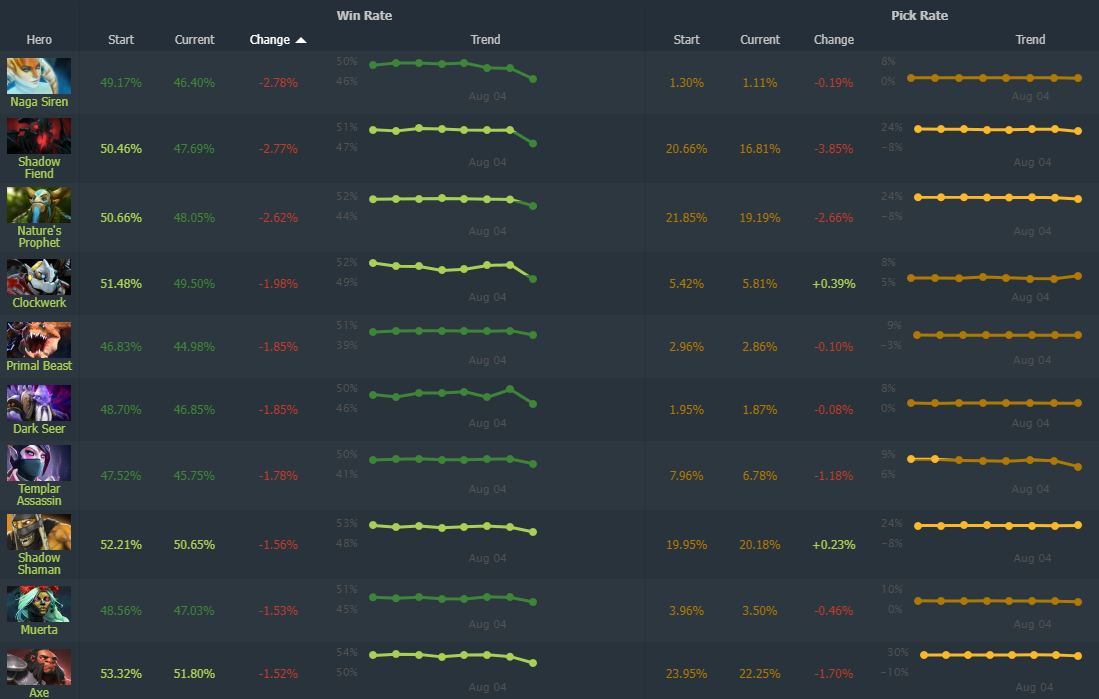The width and height of the screenshot is (1099, 699).
Task: Open the Dark Seer name link
Action: (x=39, y=429)
